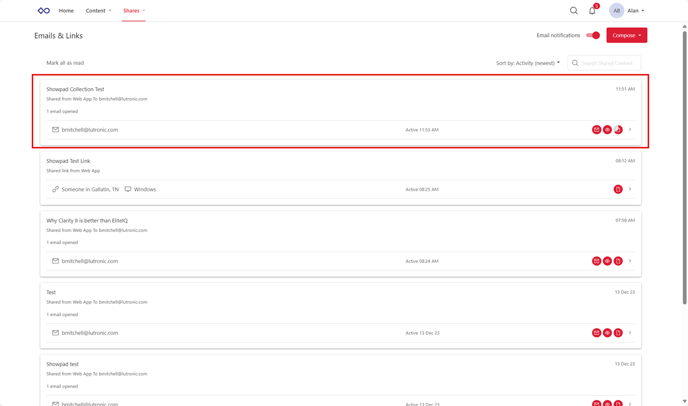Expand Why Clarity II recipient row chevron
688x406 pixels.
click(630, 261)
